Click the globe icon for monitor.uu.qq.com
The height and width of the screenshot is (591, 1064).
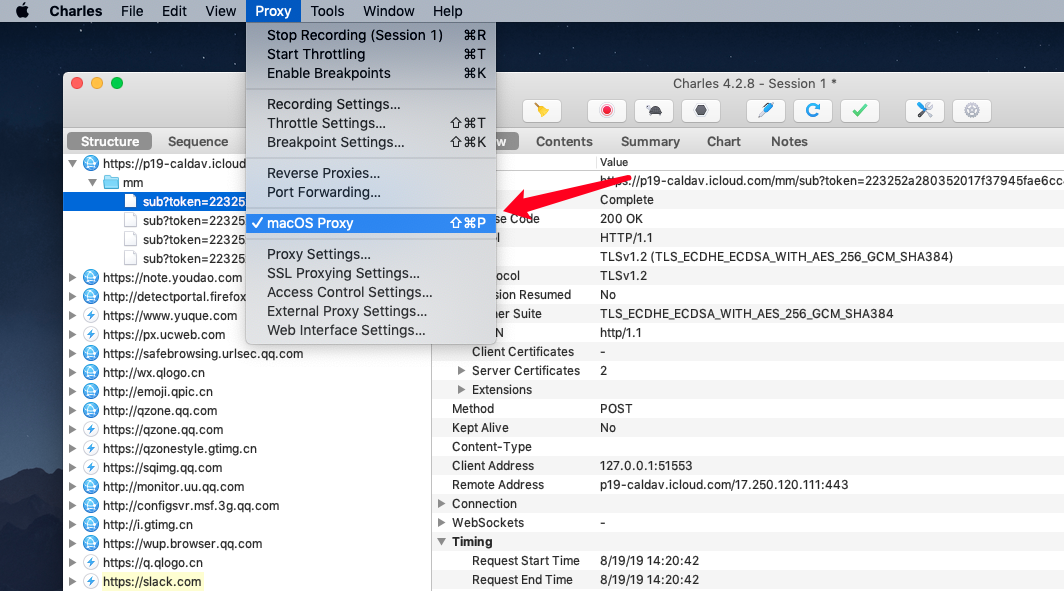(91, 487)
